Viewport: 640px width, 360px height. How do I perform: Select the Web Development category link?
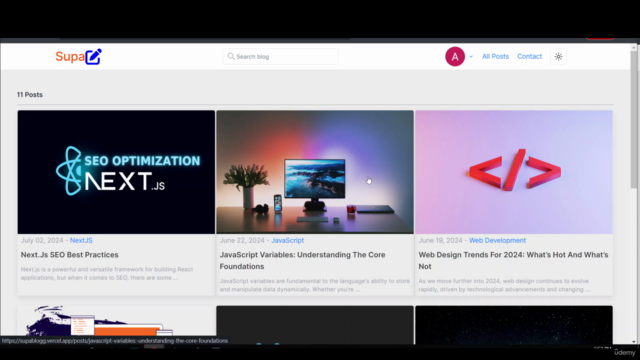[x=498, y=240]
